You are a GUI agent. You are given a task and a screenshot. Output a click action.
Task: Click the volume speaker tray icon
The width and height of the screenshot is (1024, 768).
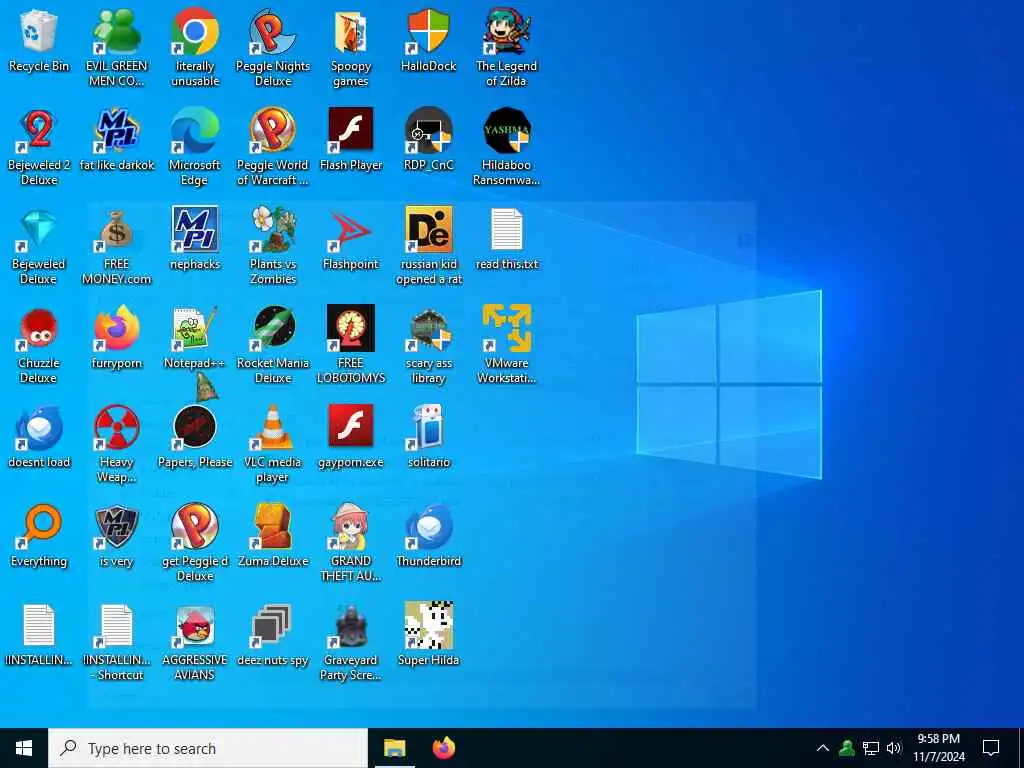tap(894, 748)
